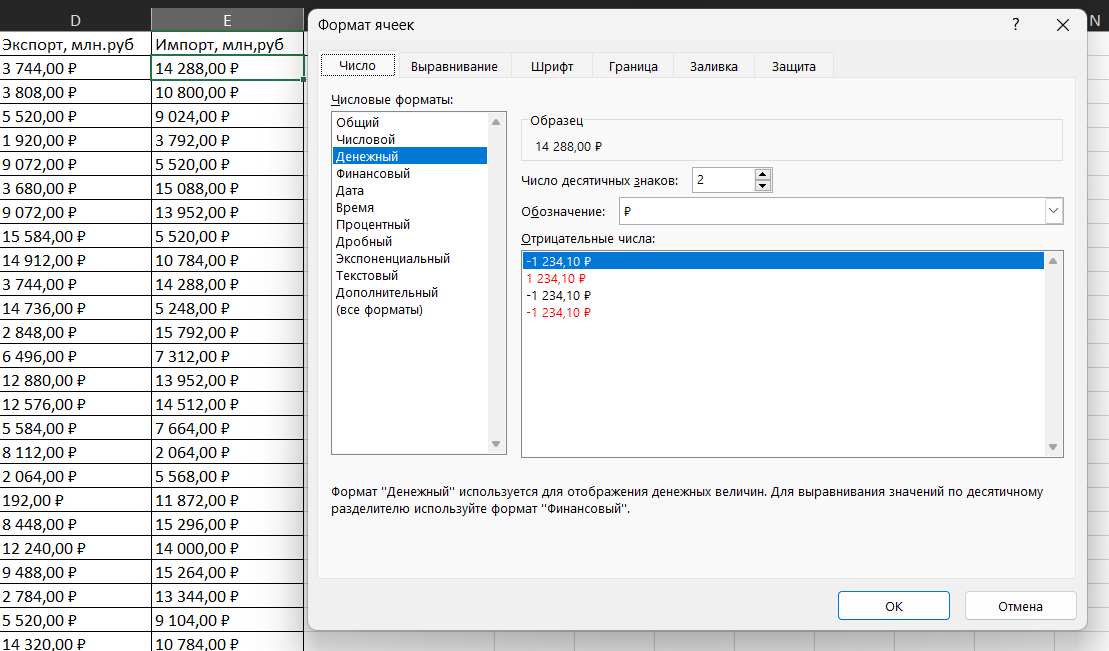
Task: Click the Отмена button
Action: pos(1020,606)
